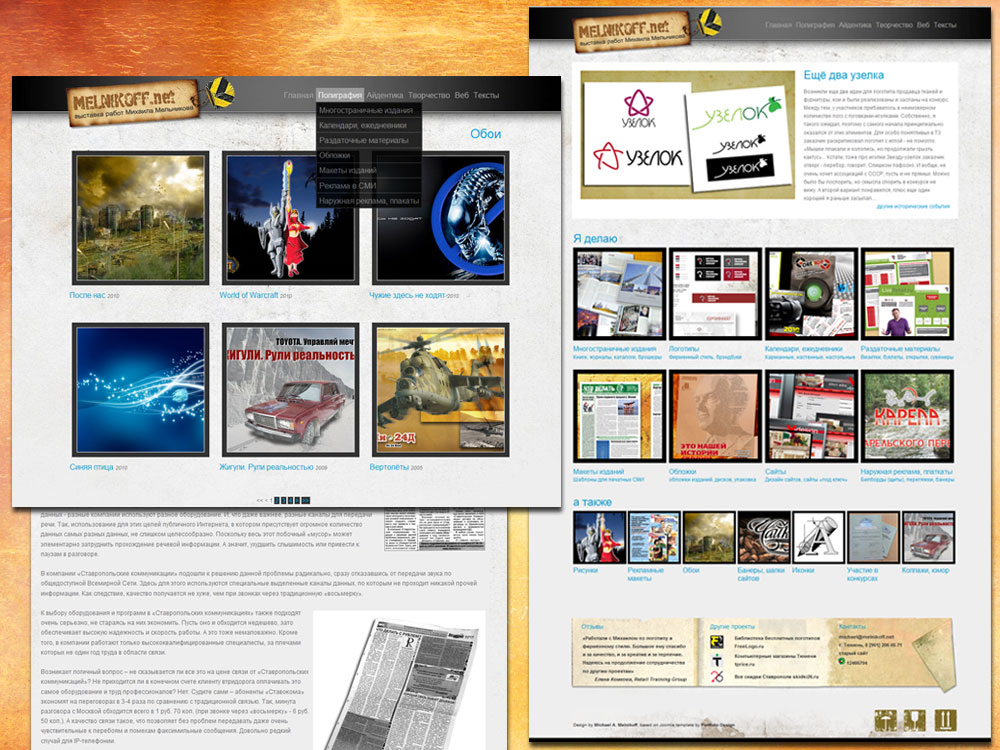Screen dimensions: 1000x750
Task: Jump to last gallery page with >> button
Action: click(x=305, y=501)
